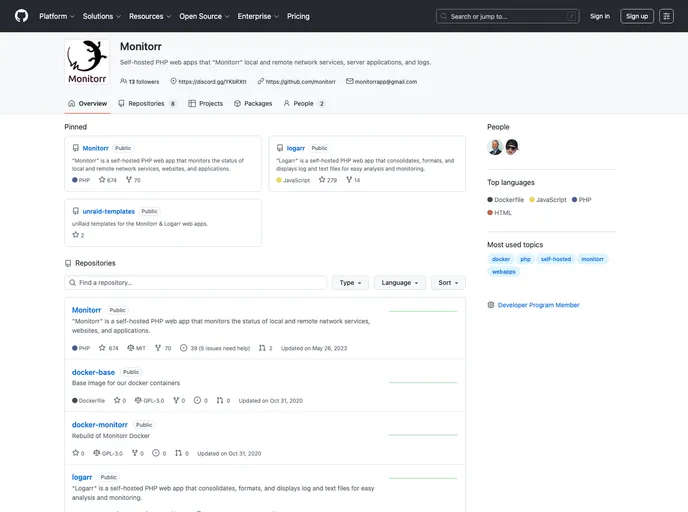Open the Type filter dropdown
The width and height of the screenshot is (688, 512).
350,283
